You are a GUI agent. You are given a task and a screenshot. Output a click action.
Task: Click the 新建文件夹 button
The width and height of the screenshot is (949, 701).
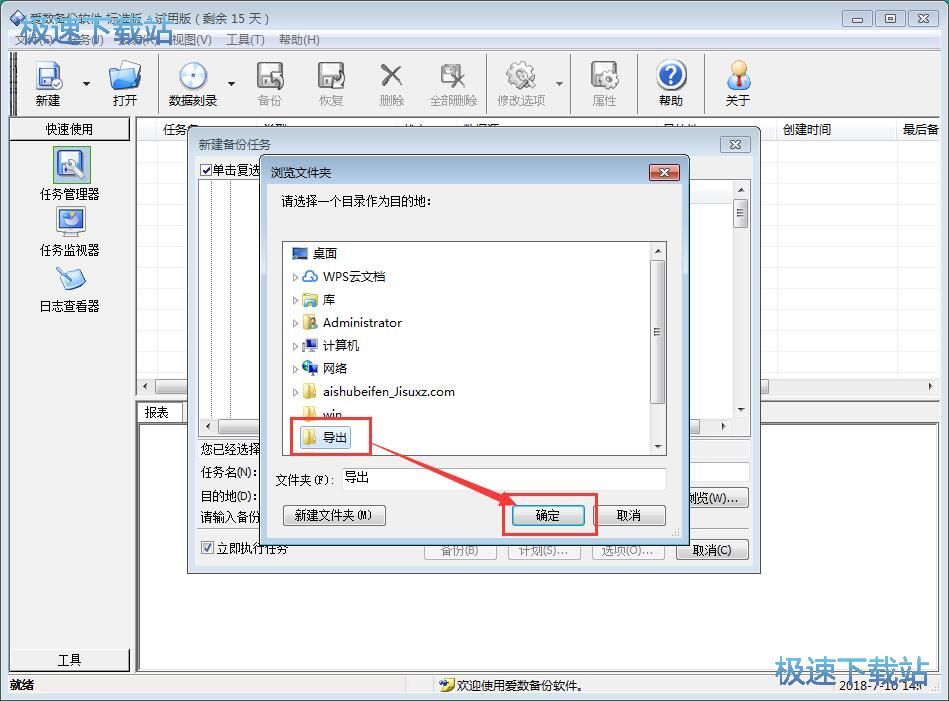(334, 515)
